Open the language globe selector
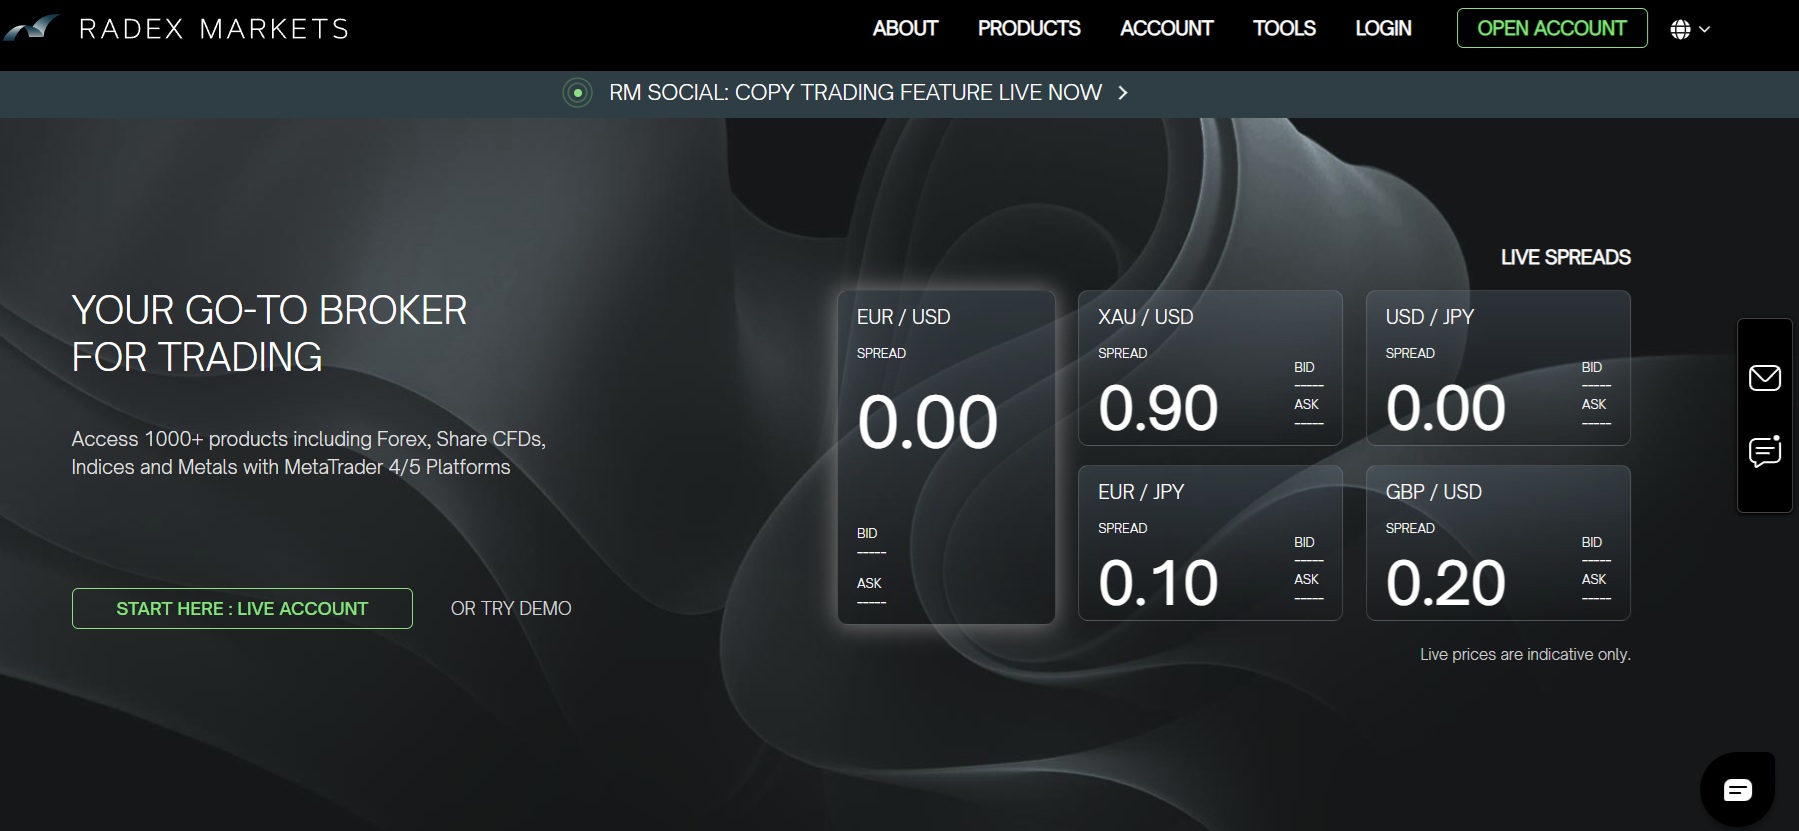 [x=1680, y=30]
